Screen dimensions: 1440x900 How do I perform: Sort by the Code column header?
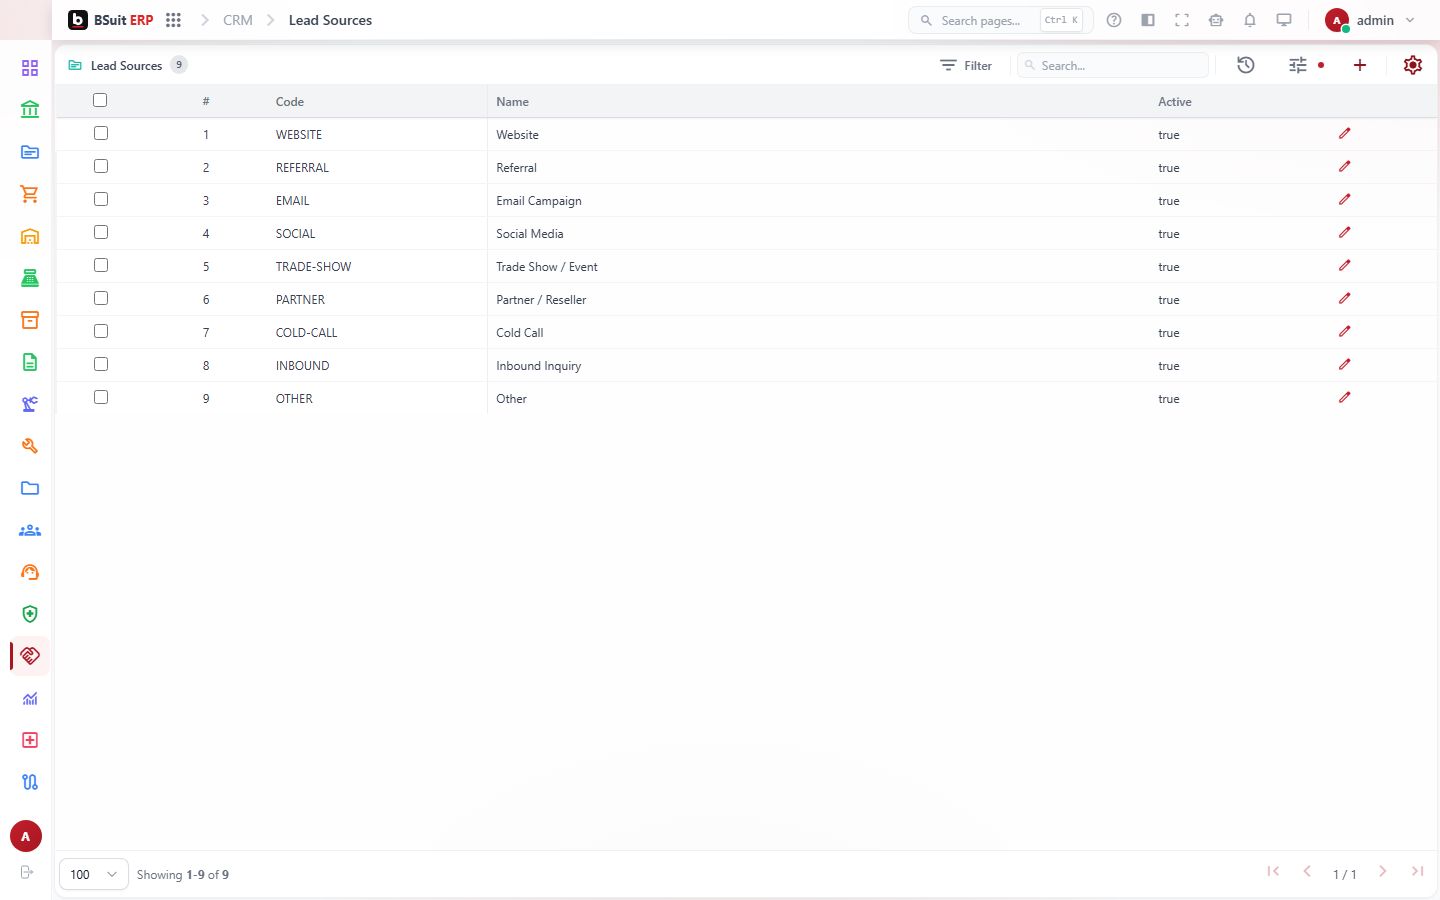pos(290,102)
